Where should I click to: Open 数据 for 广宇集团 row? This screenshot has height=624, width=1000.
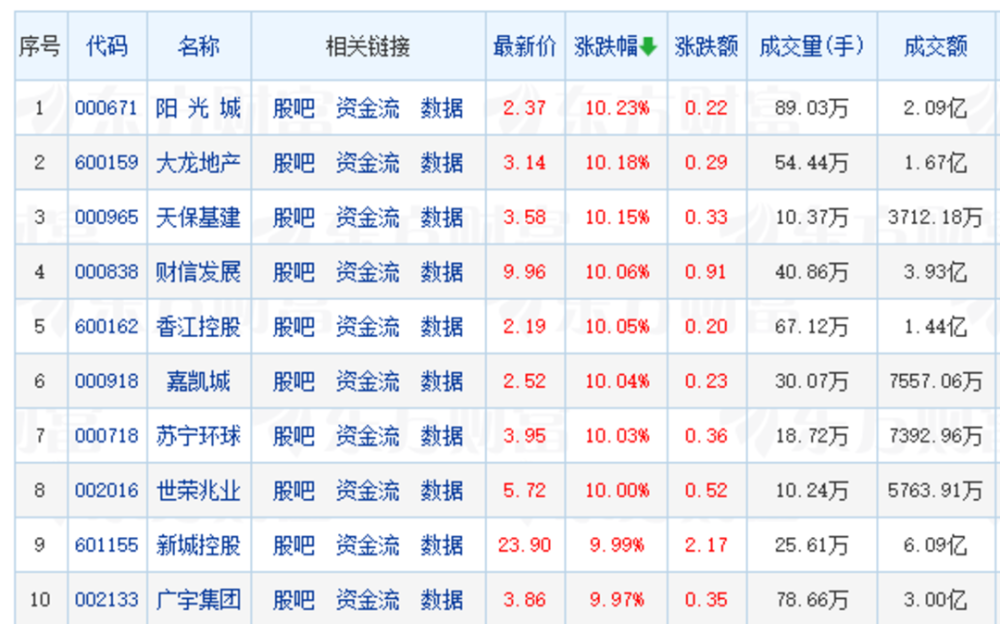(442, 600)
